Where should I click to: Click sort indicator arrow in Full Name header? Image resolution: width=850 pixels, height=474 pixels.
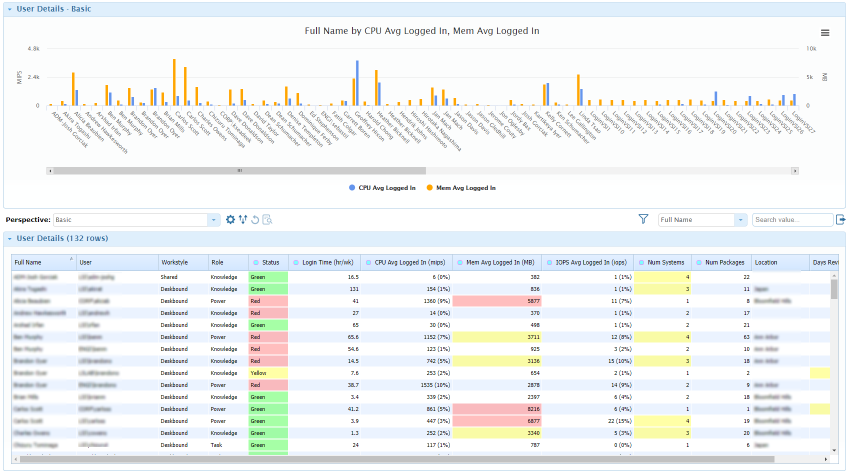(72, 259)
